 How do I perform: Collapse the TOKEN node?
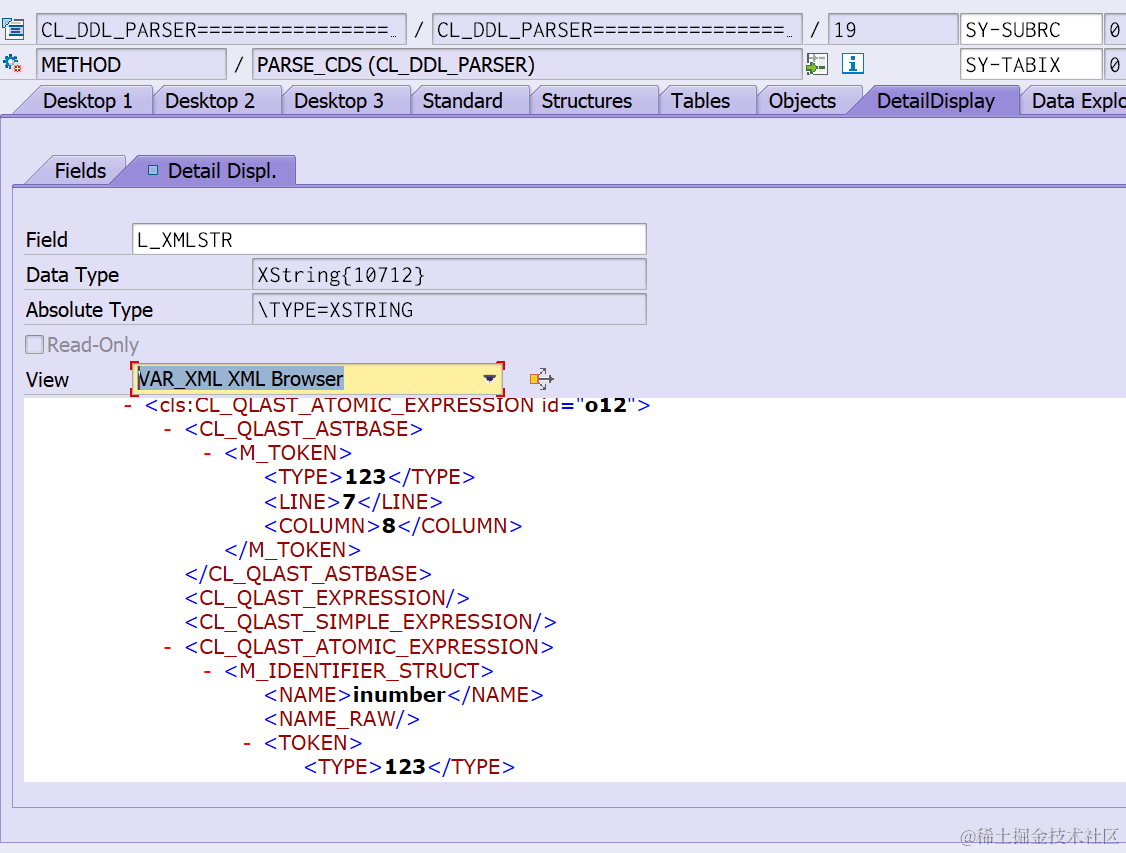click(246, 743)
